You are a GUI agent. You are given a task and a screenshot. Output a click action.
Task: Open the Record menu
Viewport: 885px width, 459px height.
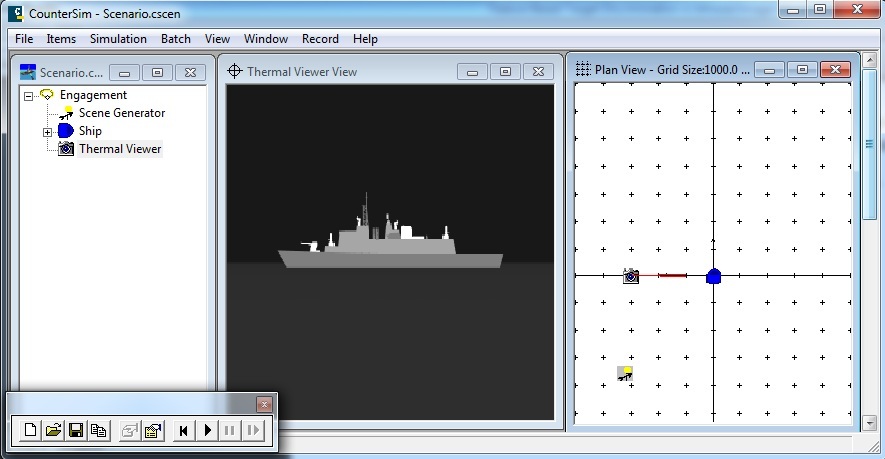click(x=320, y=39)
